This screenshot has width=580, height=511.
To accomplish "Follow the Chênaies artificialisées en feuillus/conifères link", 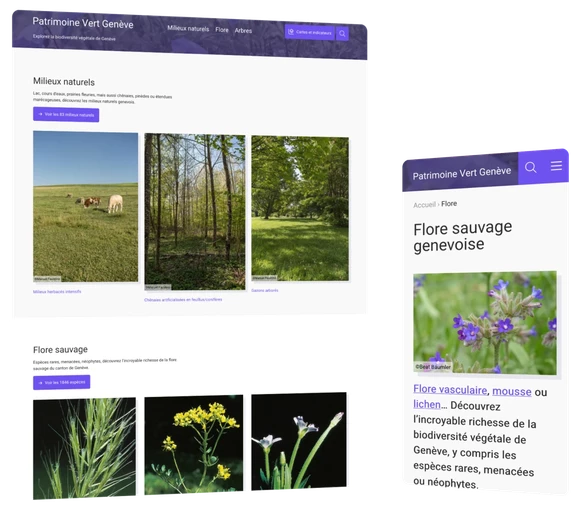I will click(x=183, y=300).
